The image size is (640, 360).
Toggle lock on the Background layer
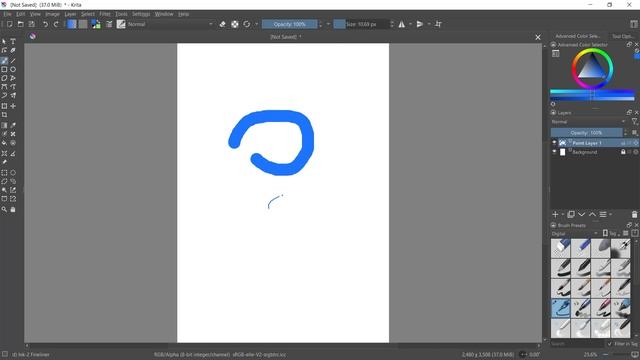(x=623, y=152)
